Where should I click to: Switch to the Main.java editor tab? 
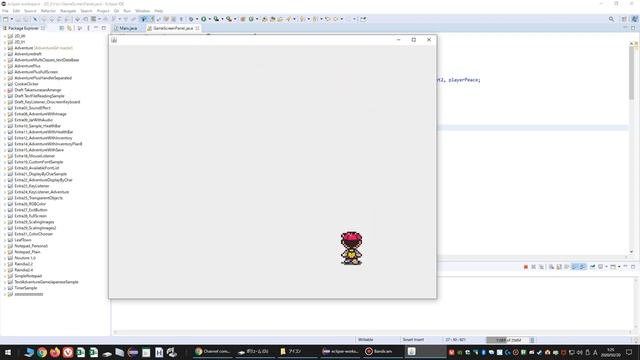click(126, 28)
